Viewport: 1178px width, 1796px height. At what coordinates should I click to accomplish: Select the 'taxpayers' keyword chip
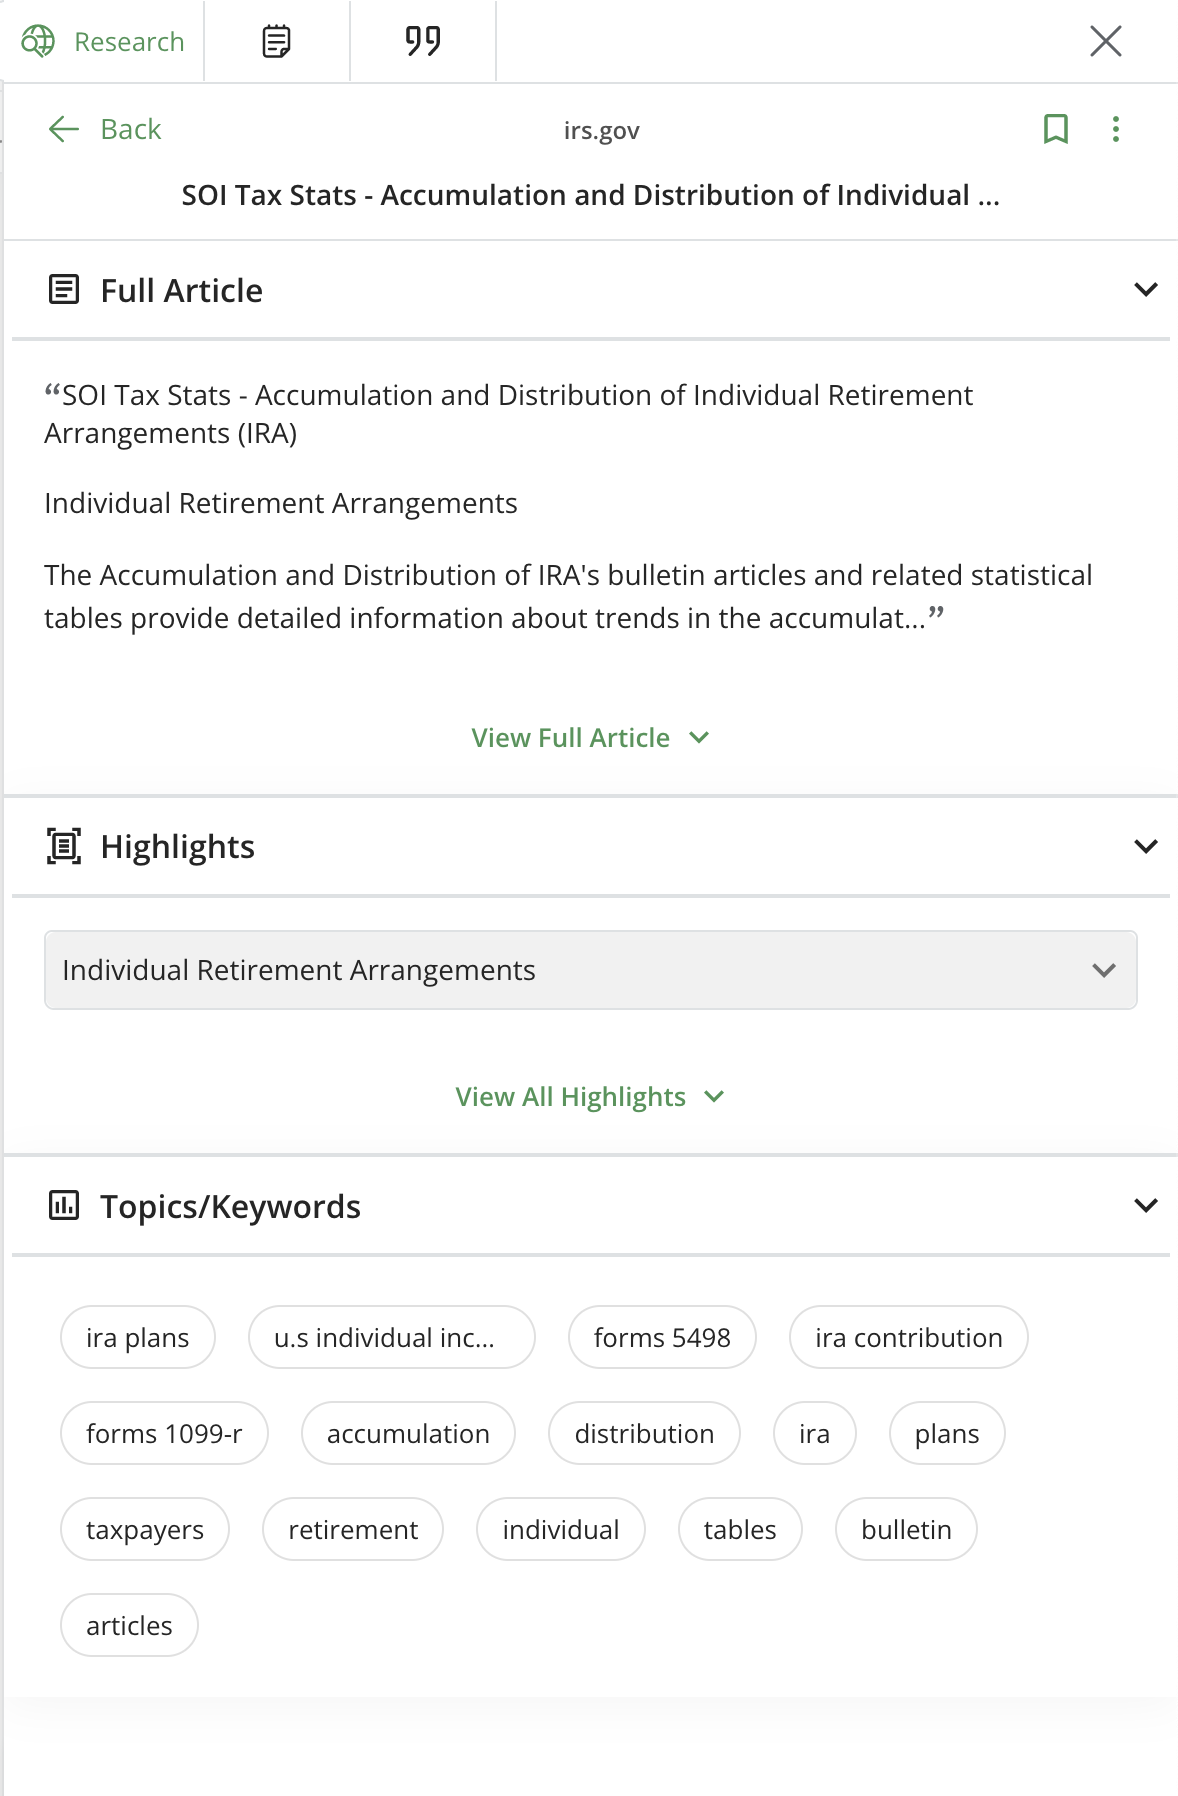(145, 1530)
